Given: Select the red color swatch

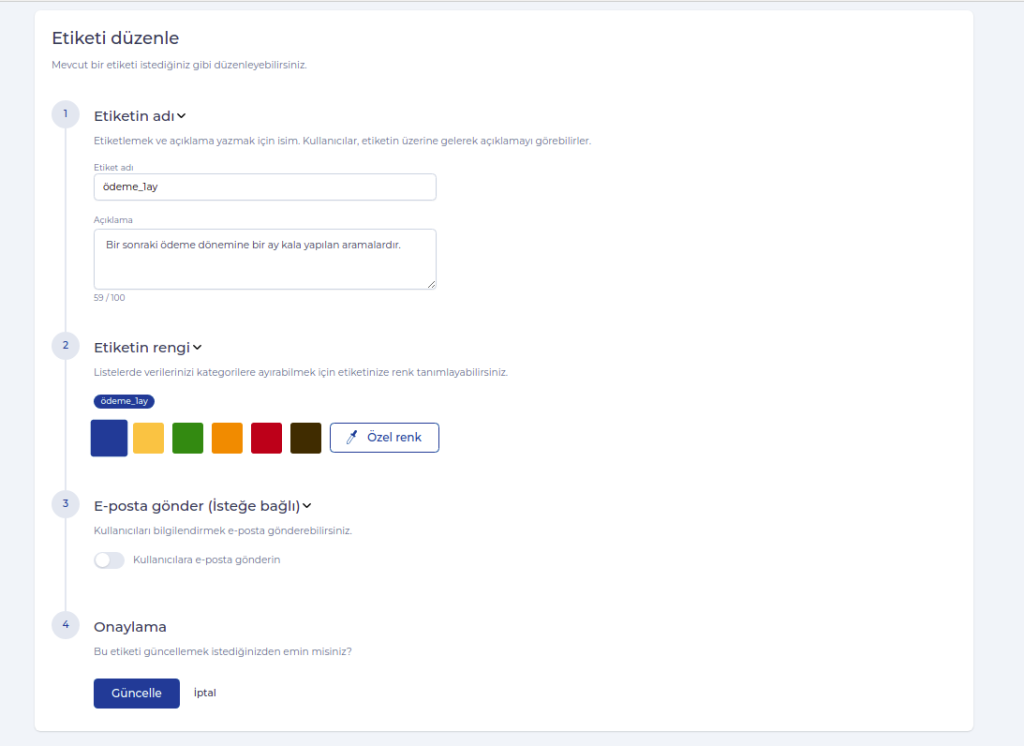Looking at the screenshot, I should tap(266, 438).
